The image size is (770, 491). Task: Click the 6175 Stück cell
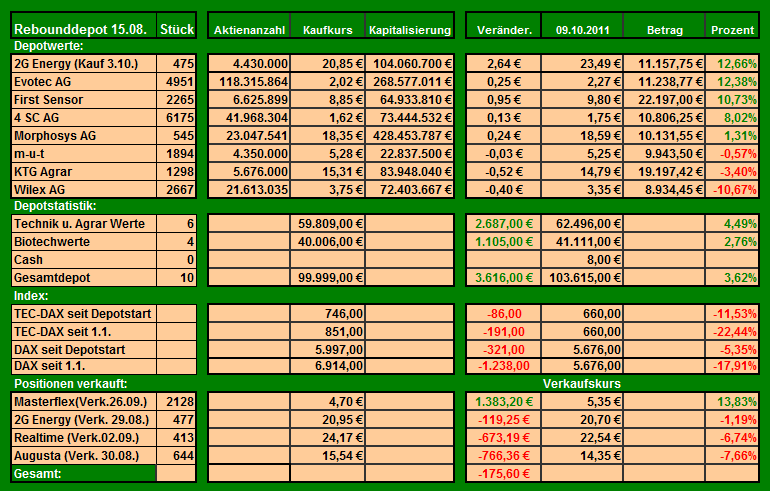[x=177, y=118]
